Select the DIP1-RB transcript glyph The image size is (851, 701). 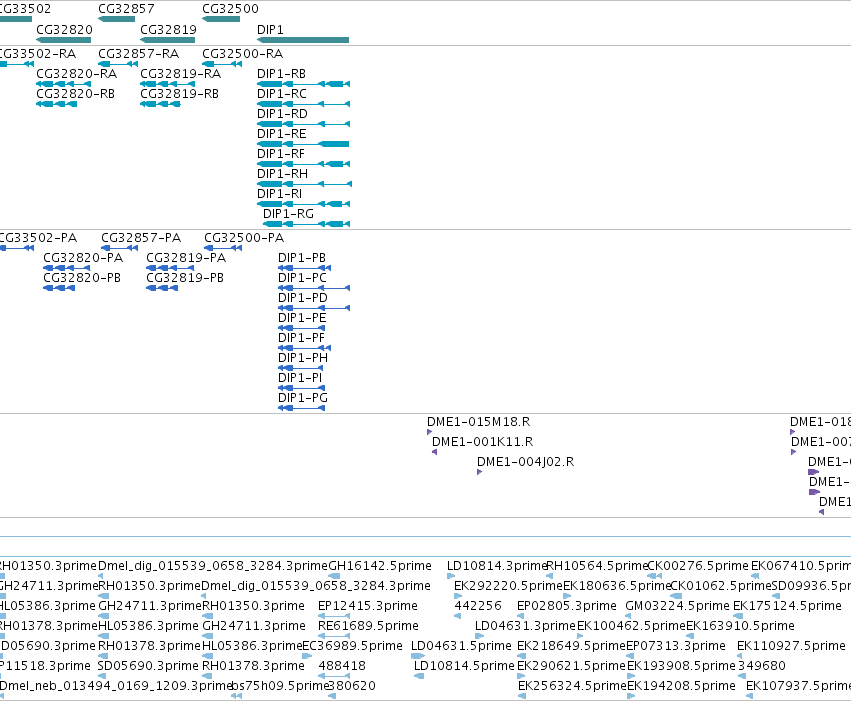tap(303, 84)
